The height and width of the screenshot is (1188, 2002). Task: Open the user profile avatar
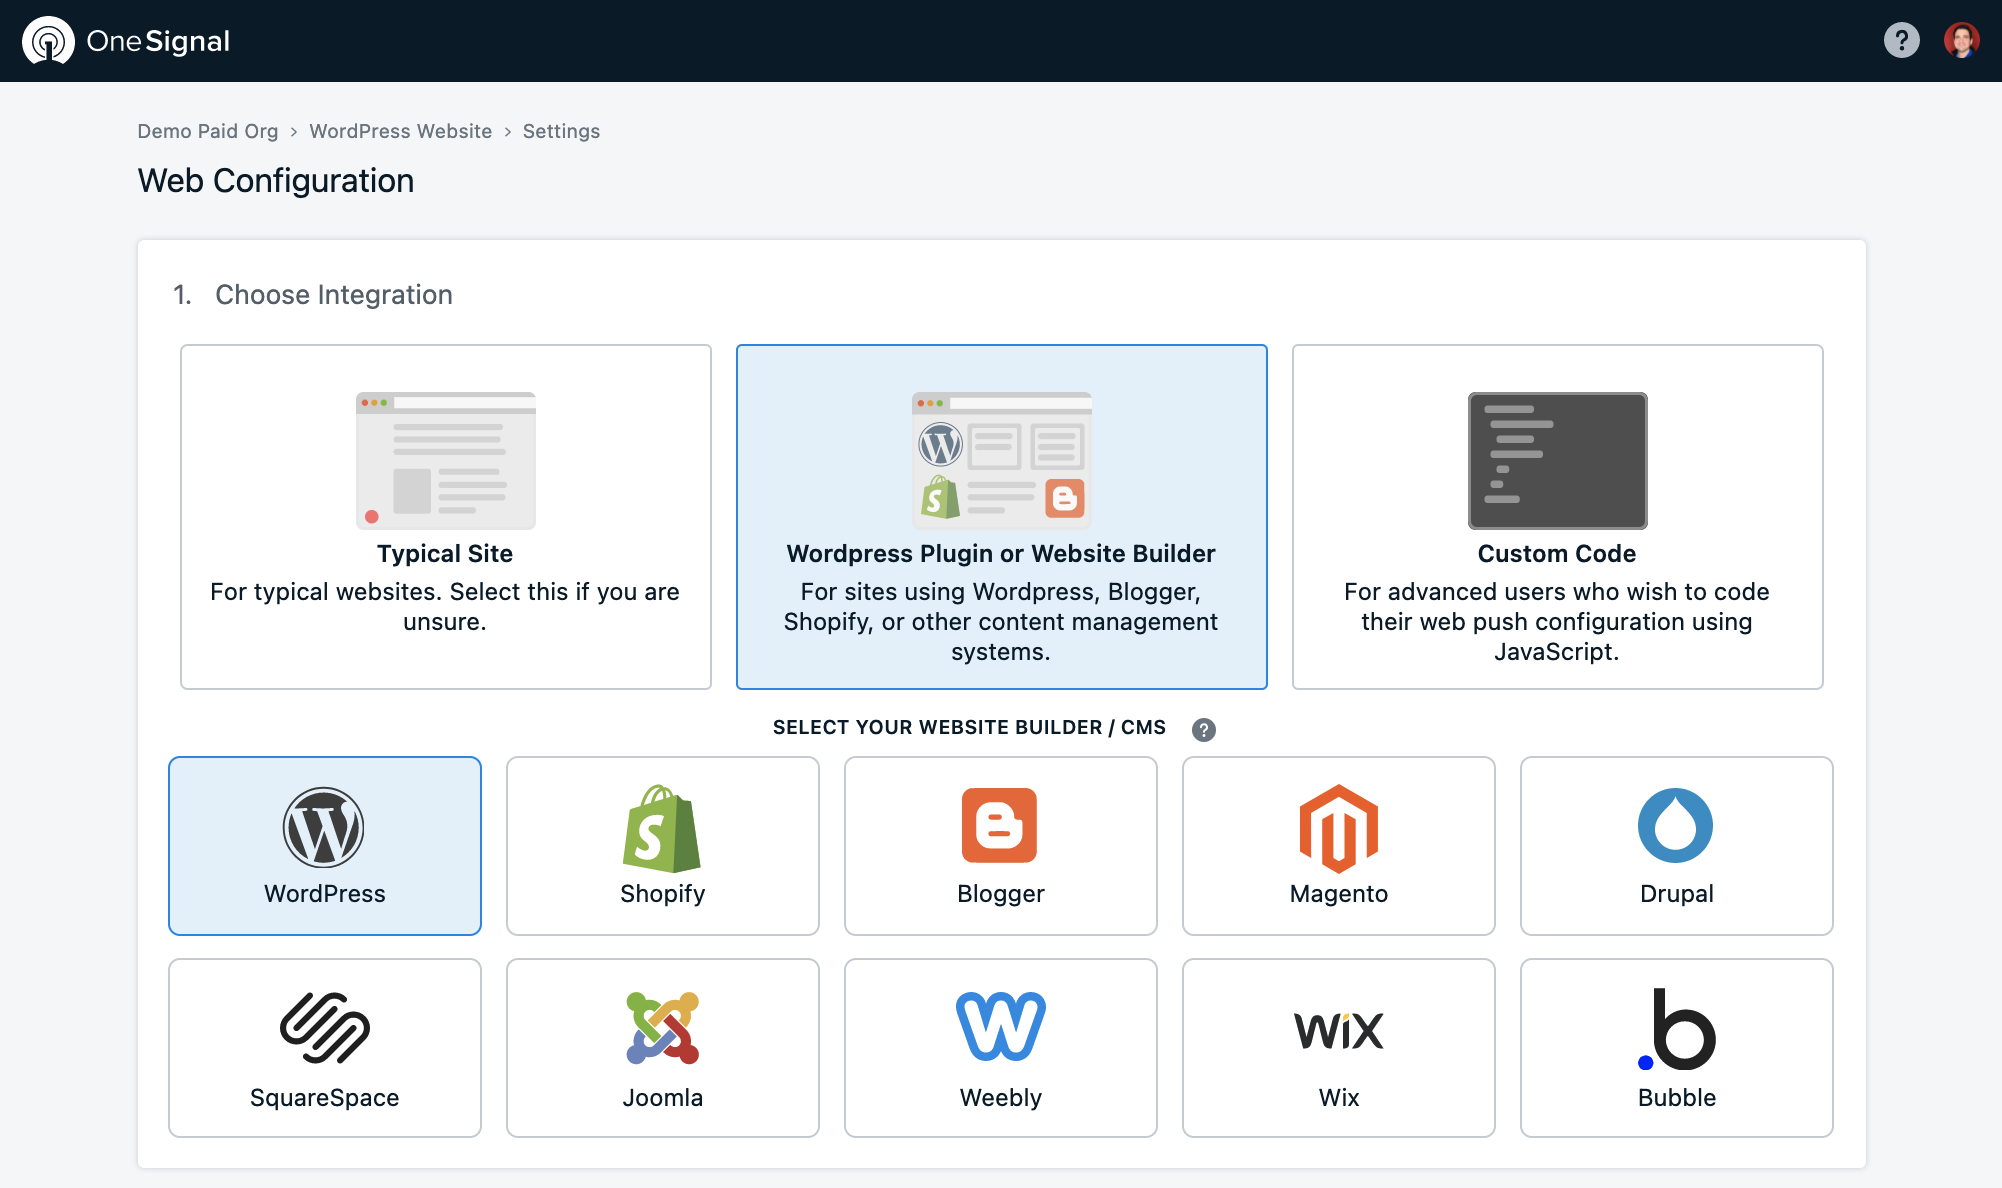coord(1960,41)
